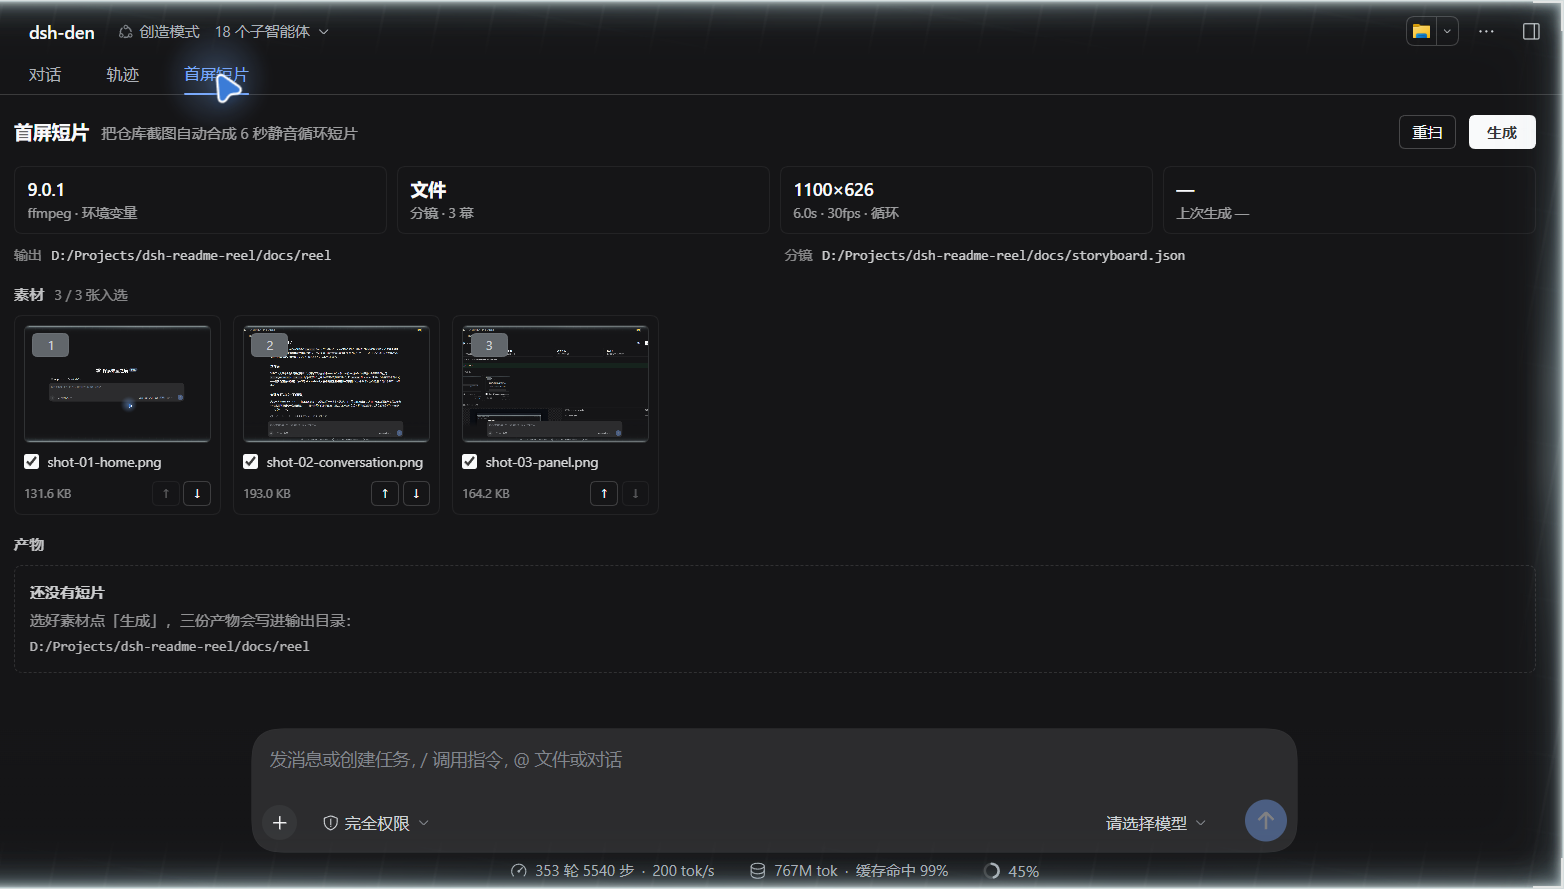Viewport: 1564px width, 889px height.
Task: Uncheck shot-02-conversation.png checkbox
Action: click(251, 462)
